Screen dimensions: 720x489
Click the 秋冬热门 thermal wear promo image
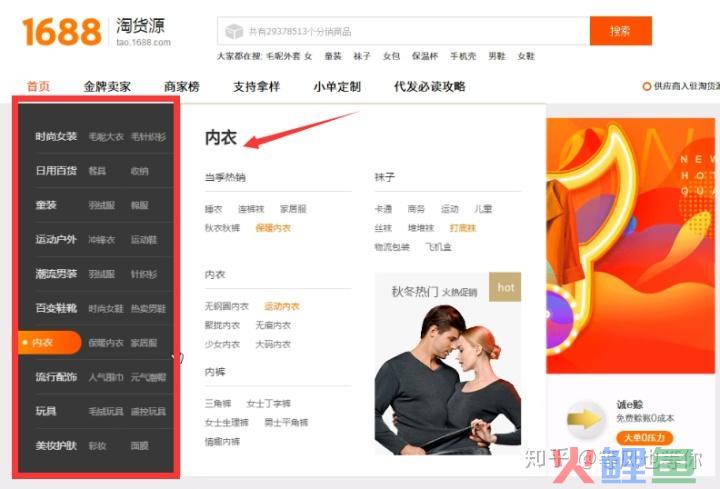click(x=447, y=365)
